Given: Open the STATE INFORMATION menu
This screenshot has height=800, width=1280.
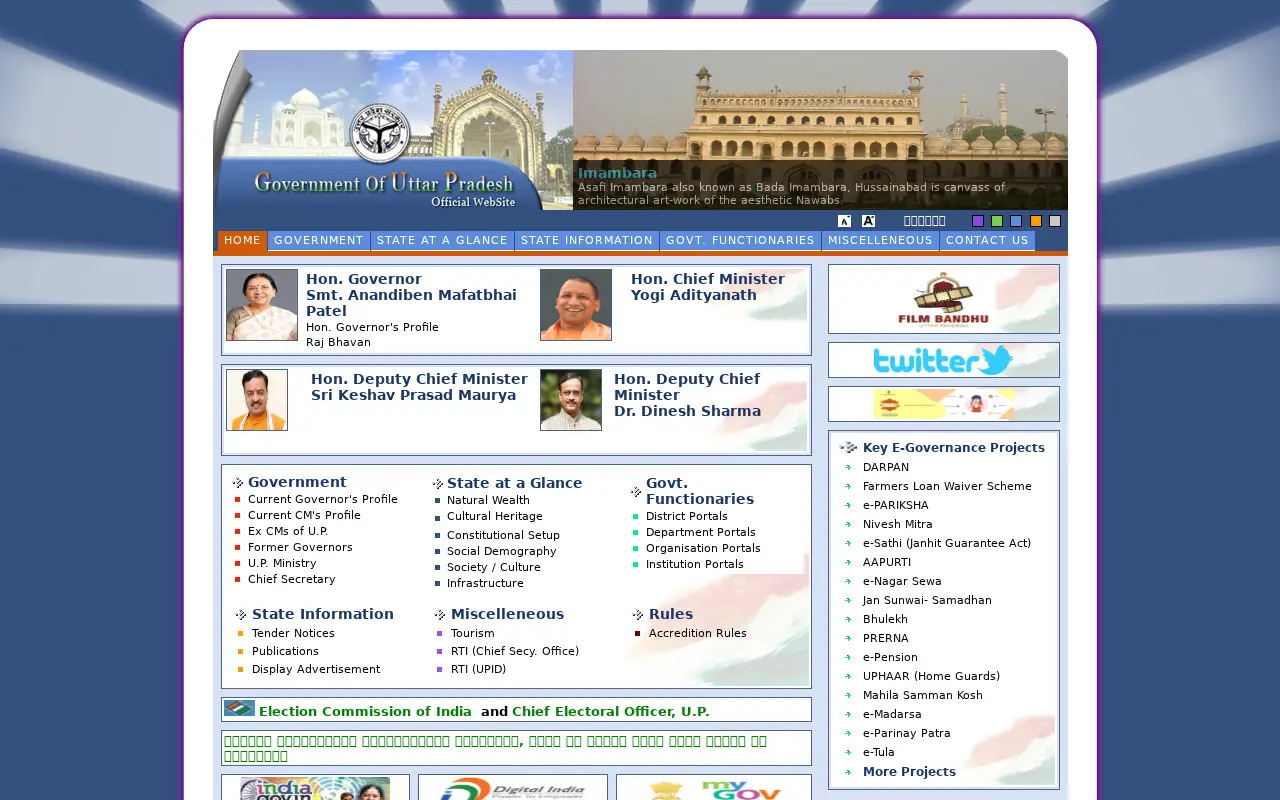Looking at the screenshot, I should (587, 241).
